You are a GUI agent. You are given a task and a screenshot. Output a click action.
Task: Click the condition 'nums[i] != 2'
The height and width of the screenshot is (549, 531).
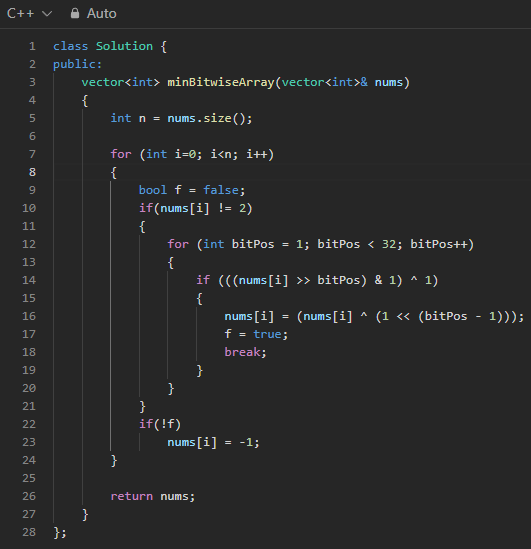point(203,208)
